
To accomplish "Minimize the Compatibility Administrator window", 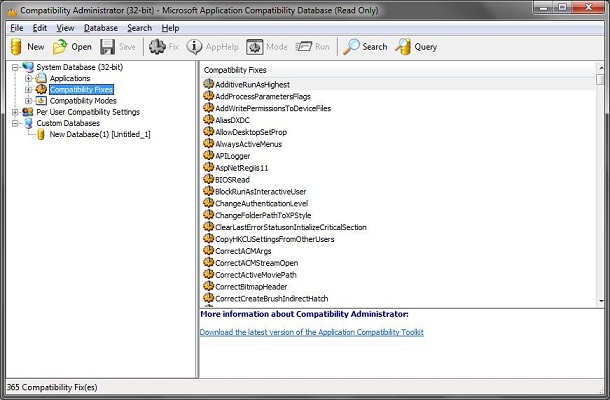I will tap(544, 8).
